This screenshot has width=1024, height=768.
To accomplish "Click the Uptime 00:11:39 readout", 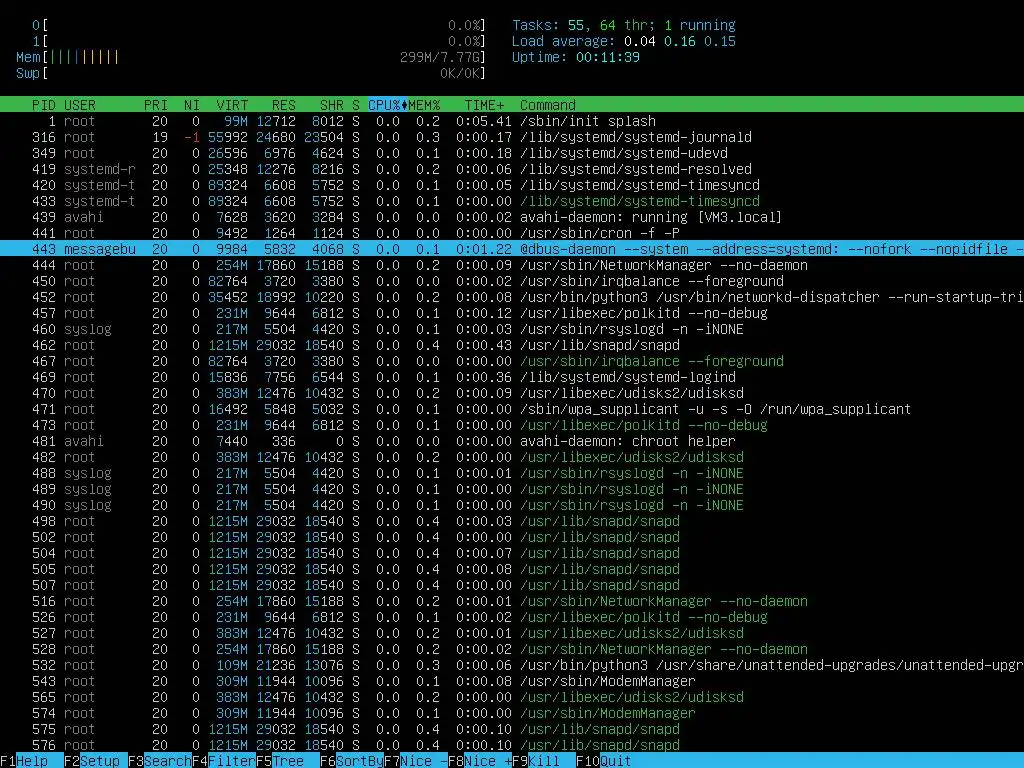I will pos(576,57).
